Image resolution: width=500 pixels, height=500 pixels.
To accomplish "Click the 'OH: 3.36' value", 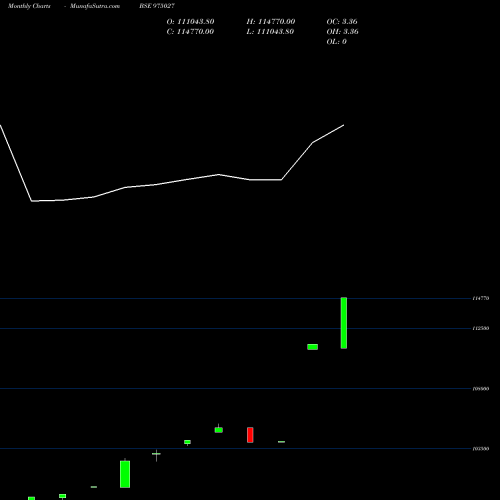I will 342,32.
